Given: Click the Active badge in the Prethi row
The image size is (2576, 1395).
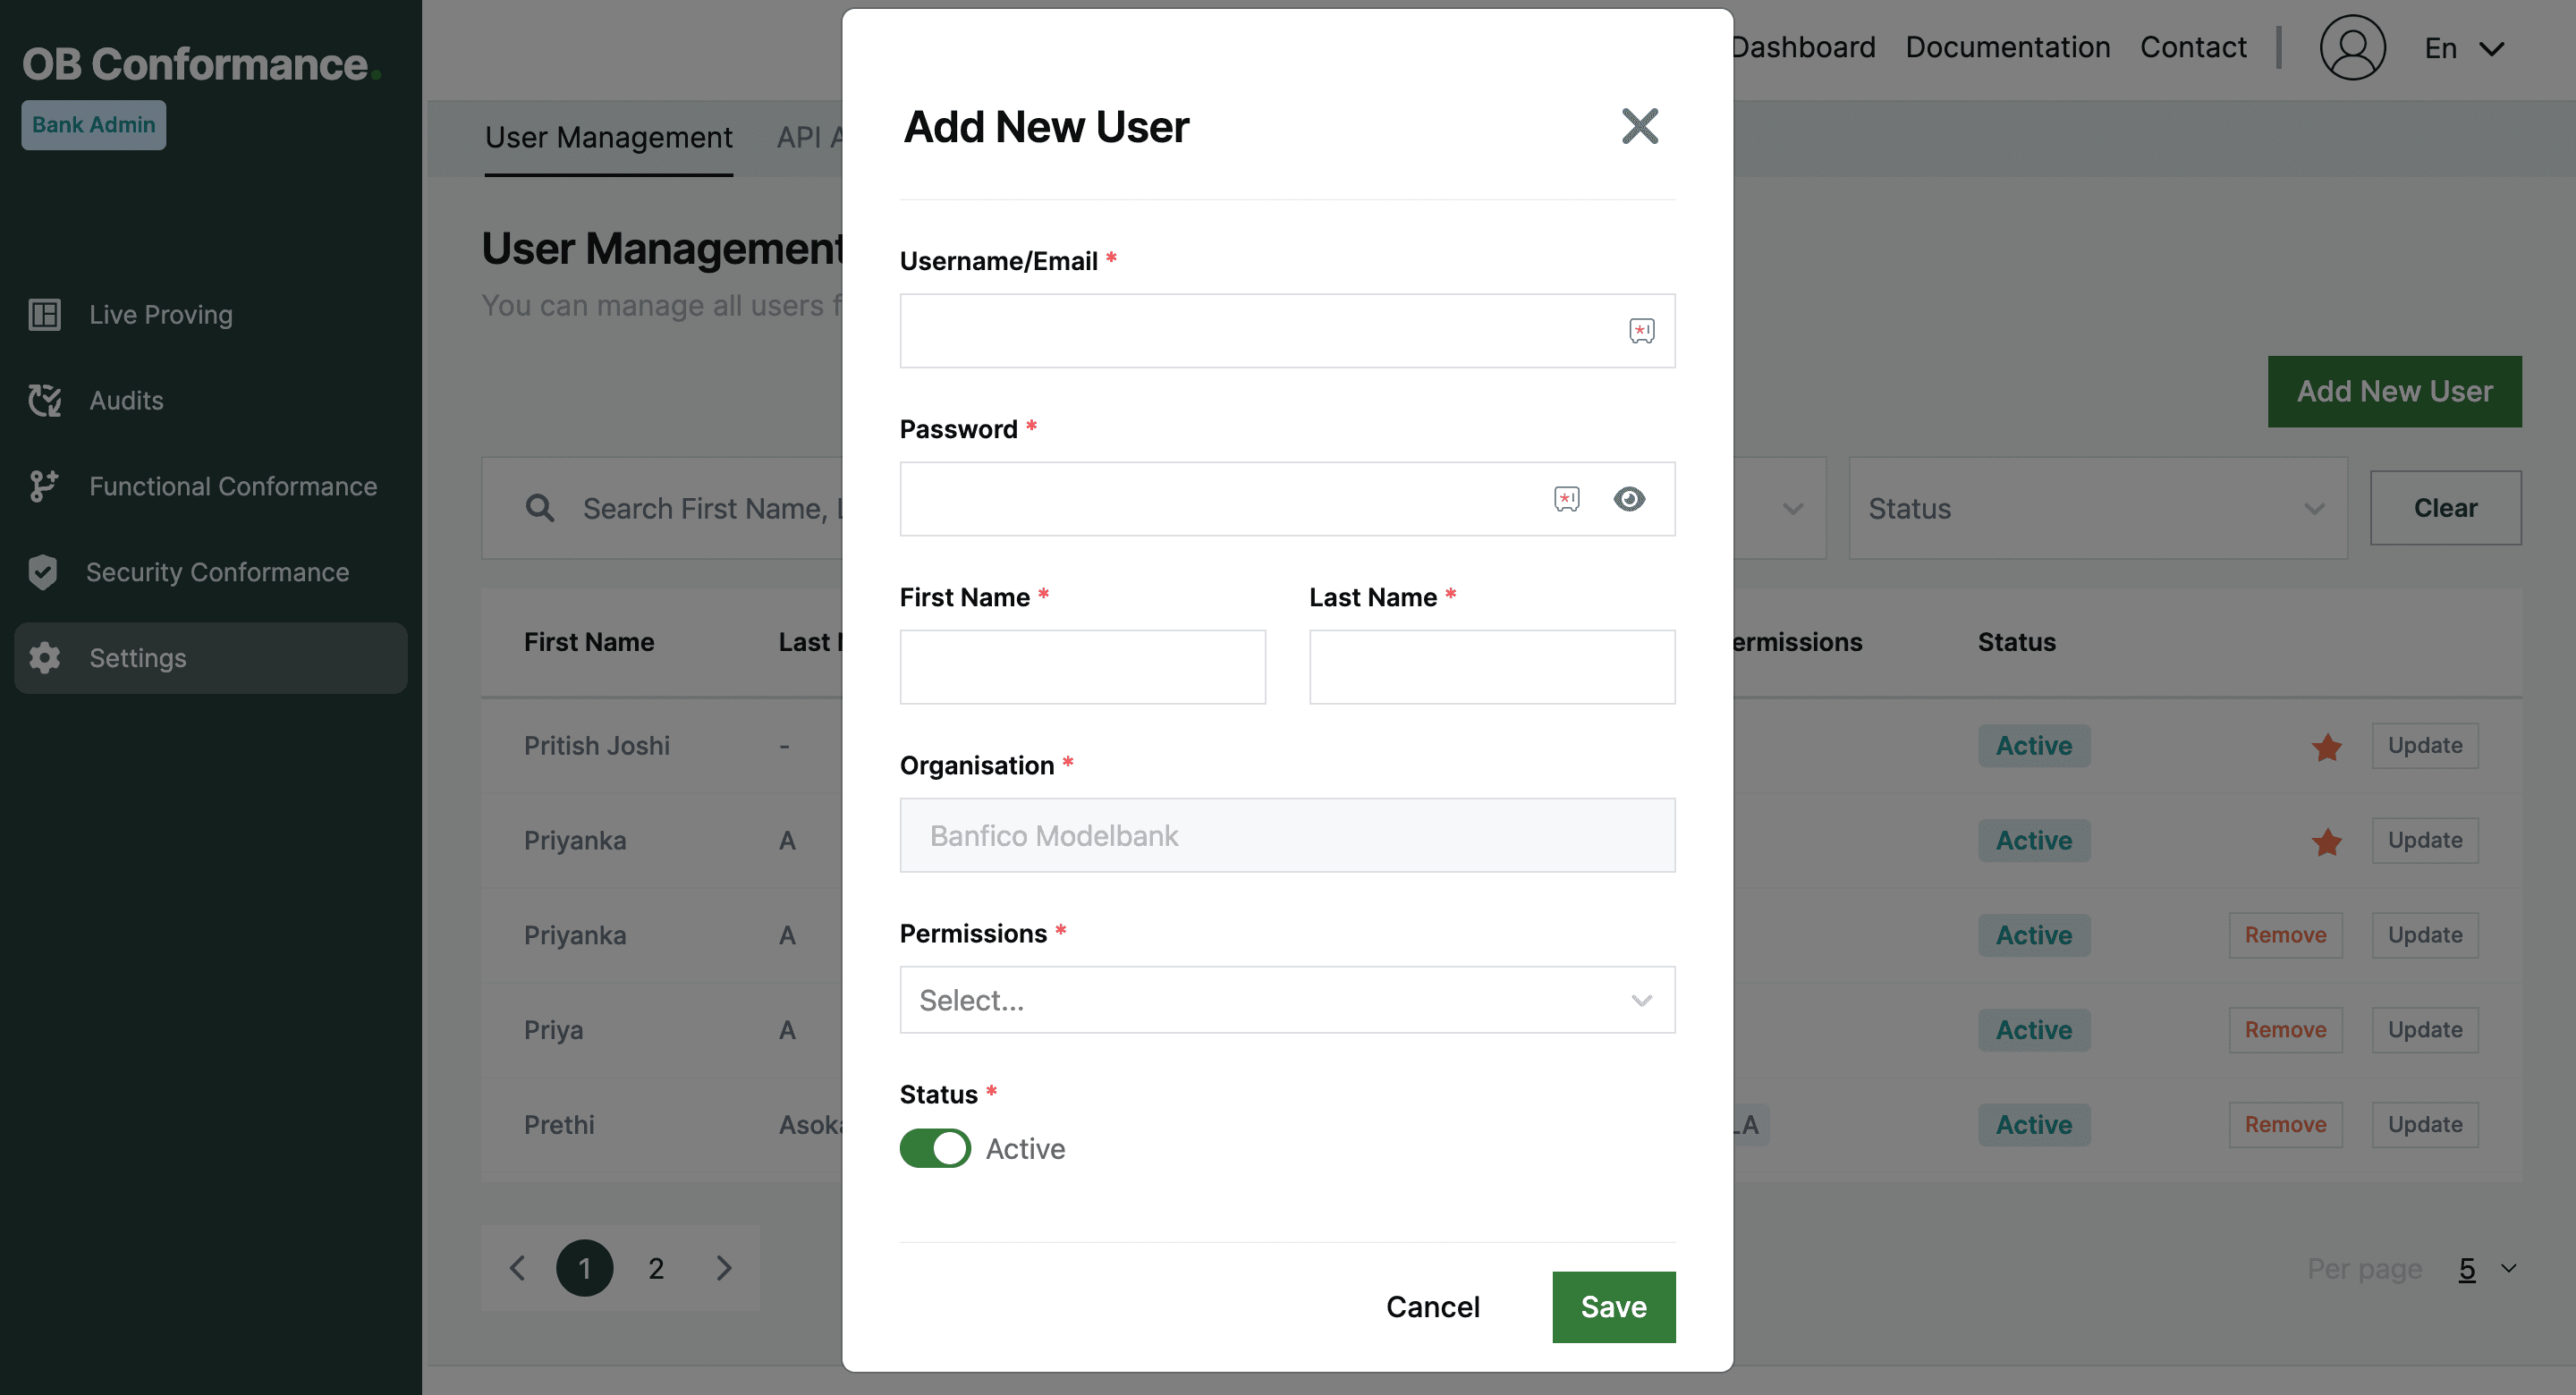Looking at the screenshot, I should (2033, 1125).
